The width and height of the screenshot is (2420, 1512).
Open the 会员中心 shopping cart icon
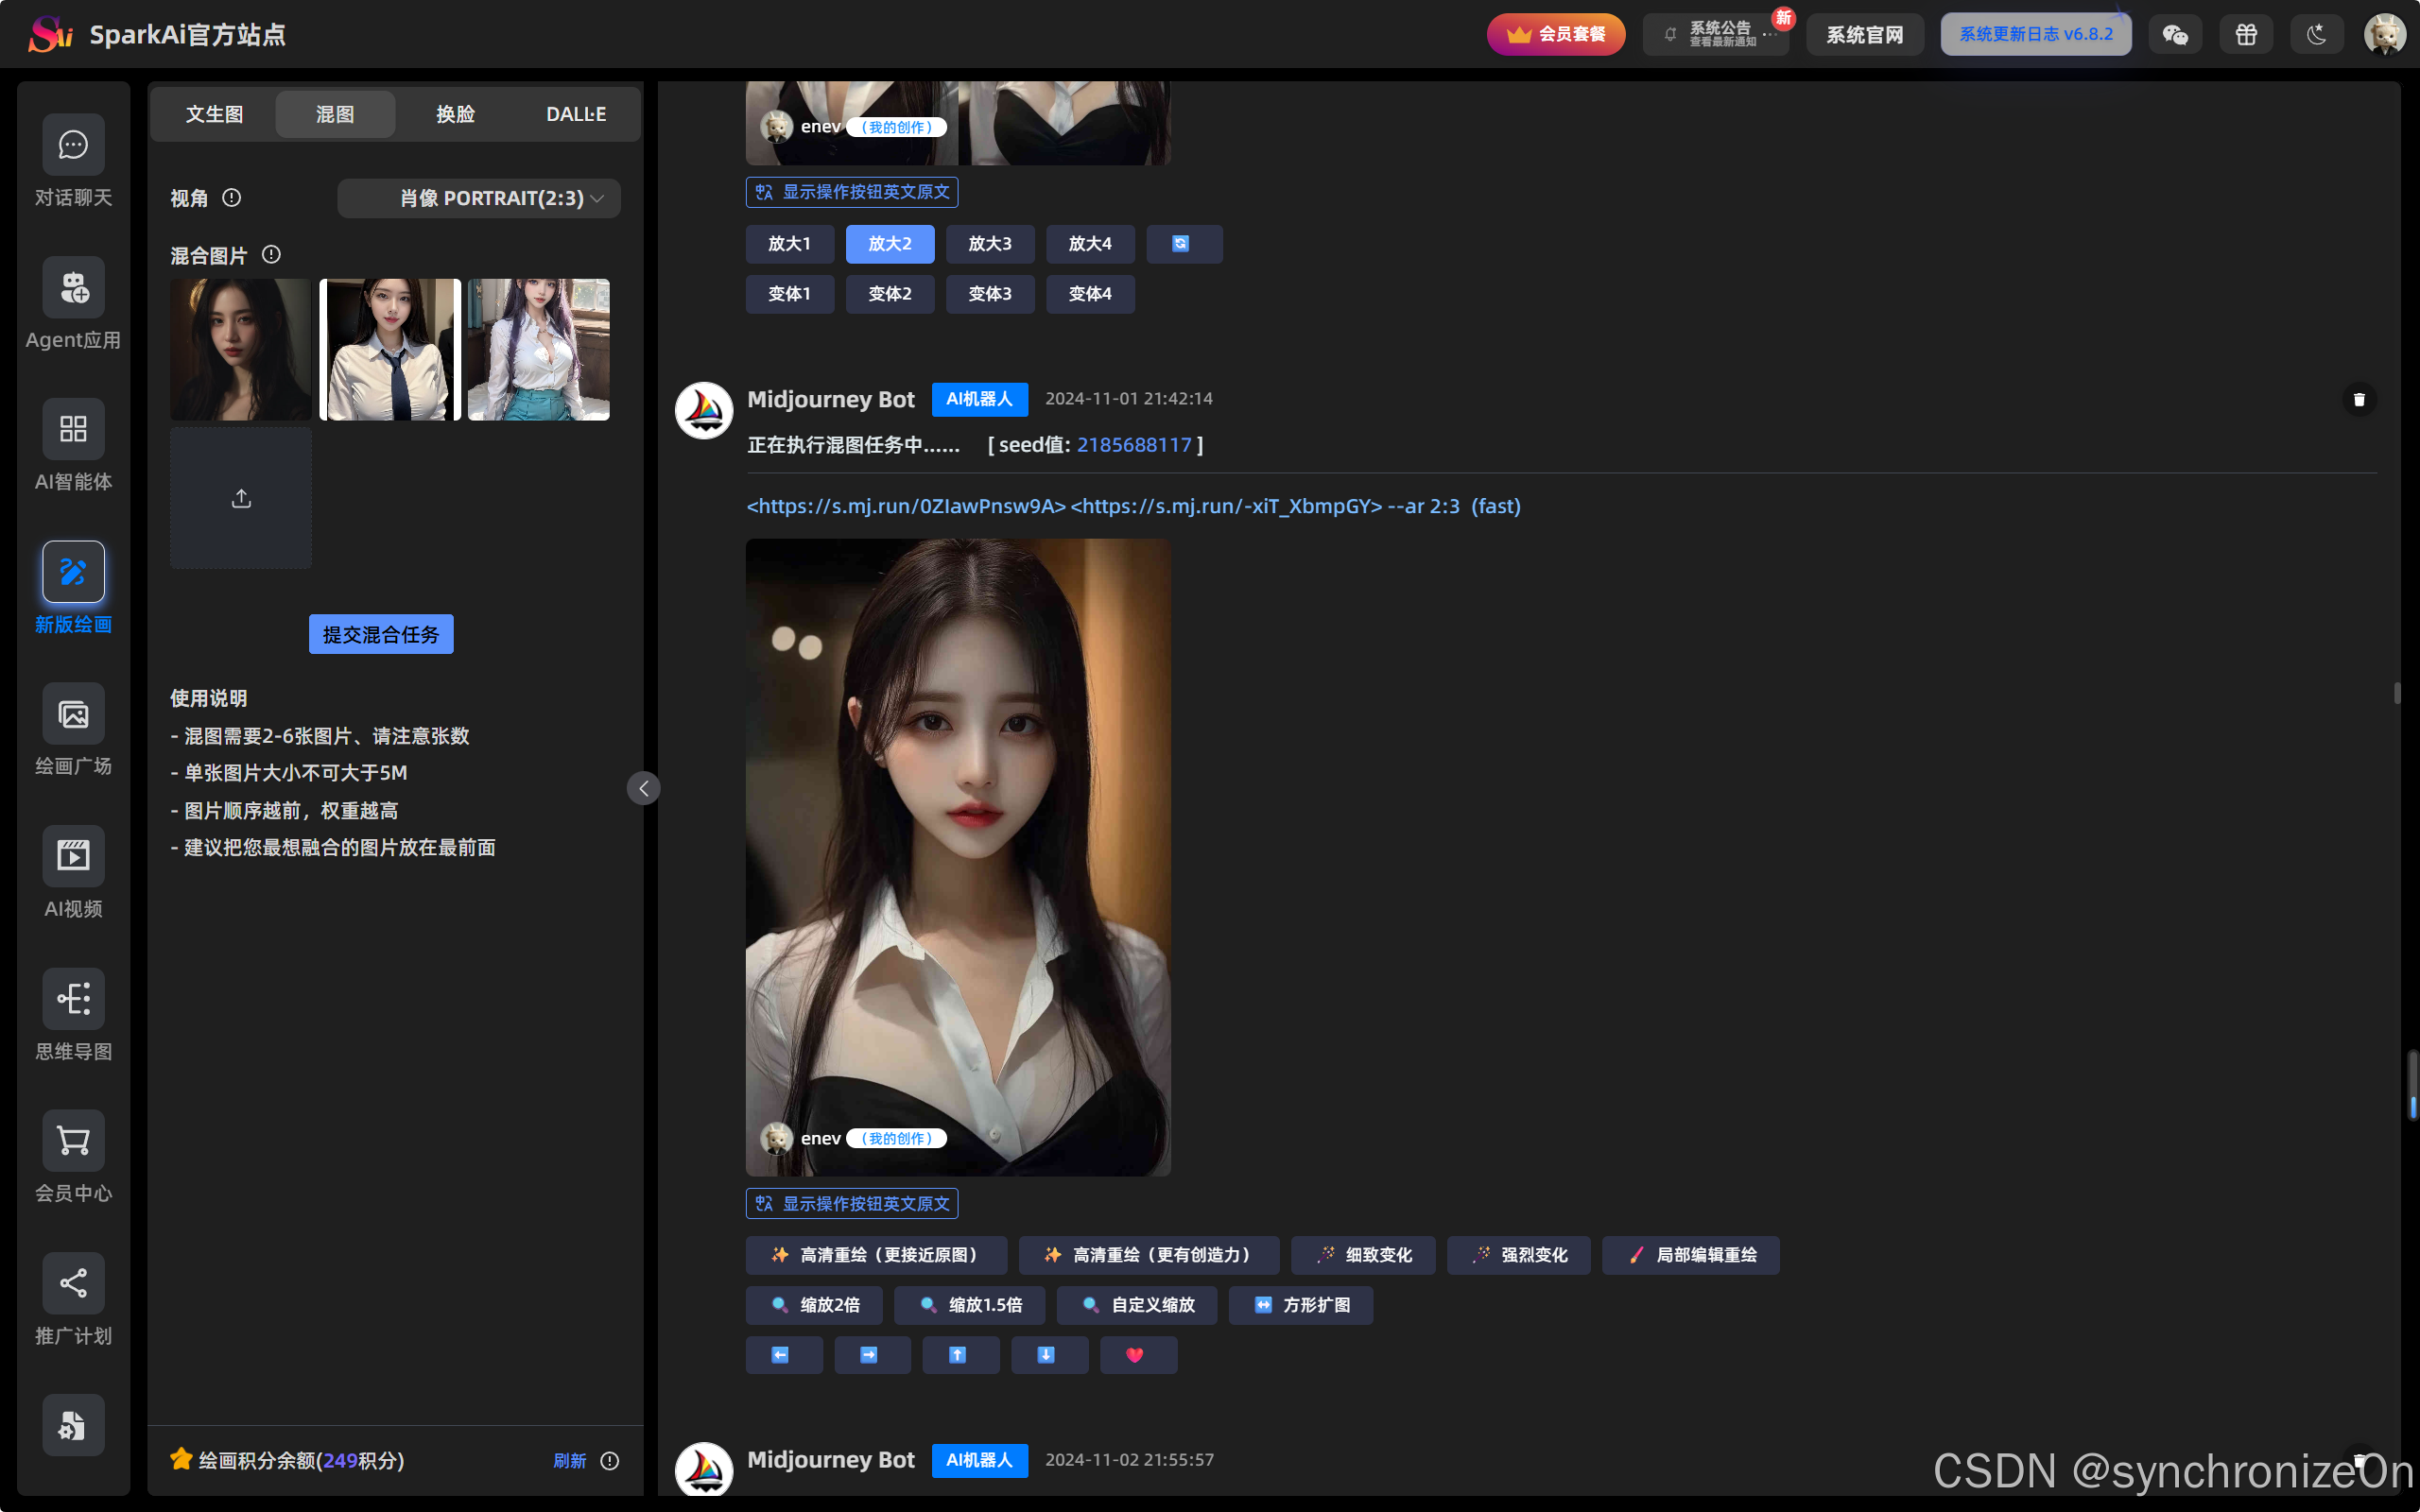[73, 1140]
